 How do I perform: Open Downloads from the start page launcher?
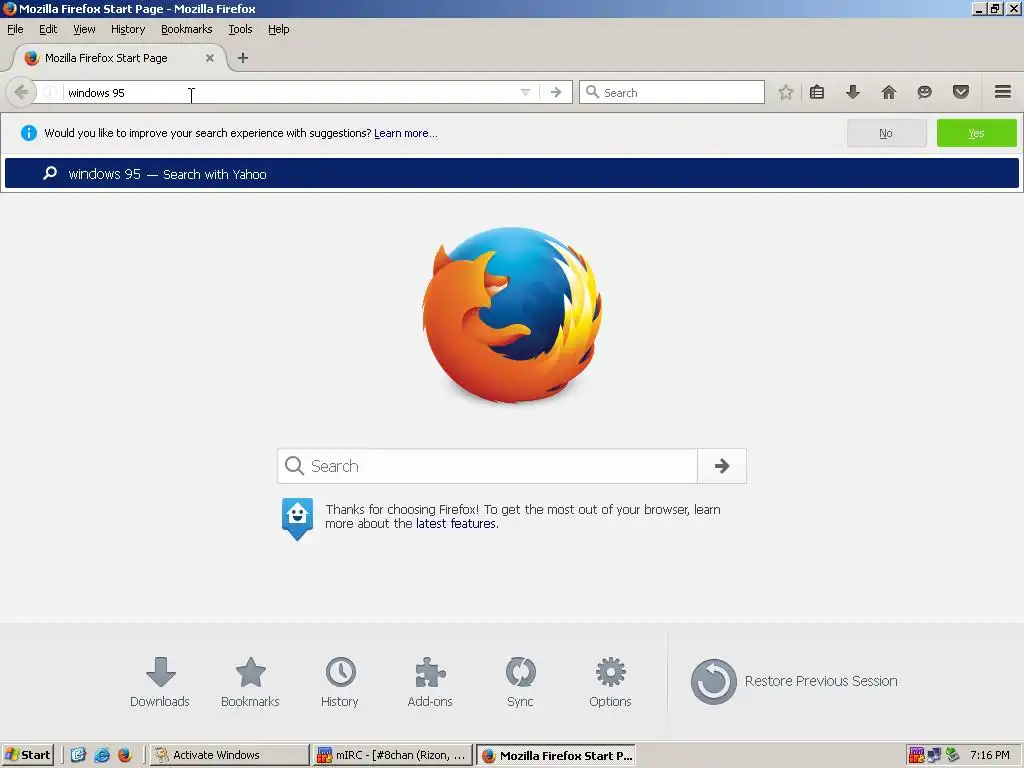(160, 682)
